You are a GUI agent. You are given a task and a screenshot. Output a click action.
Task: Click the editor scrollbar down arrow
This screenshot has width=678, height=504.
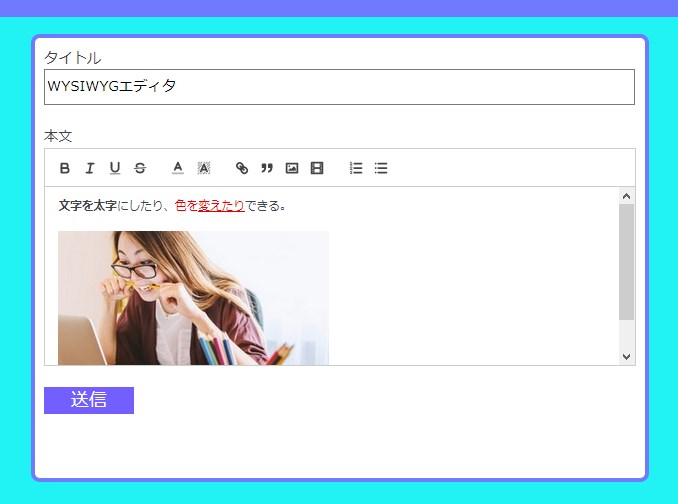click(627, 356)
